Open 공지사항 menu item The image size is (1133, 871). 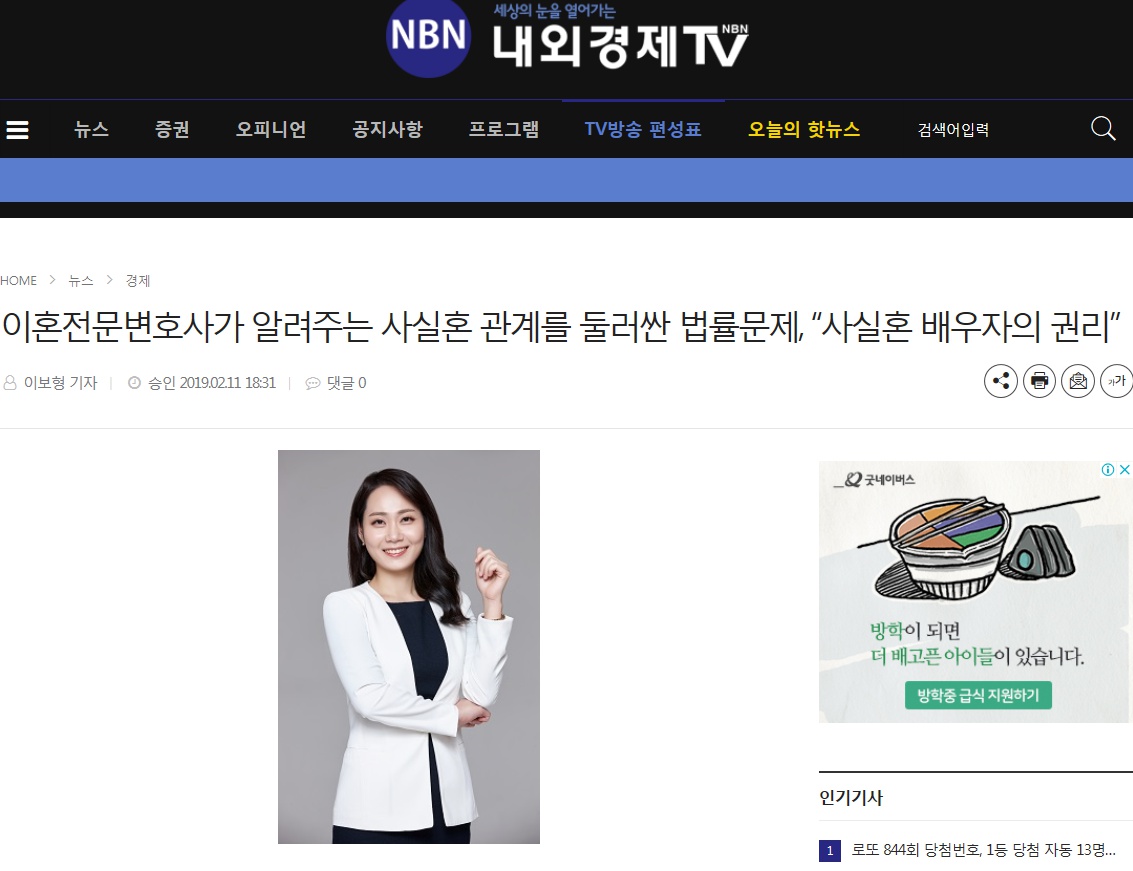point(387,129)
